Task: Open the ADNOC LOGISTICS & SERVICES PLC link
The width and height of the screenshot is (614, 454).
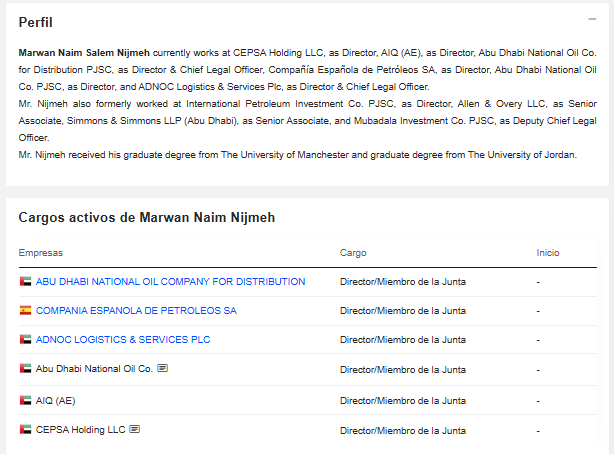Action: [123, 340]
